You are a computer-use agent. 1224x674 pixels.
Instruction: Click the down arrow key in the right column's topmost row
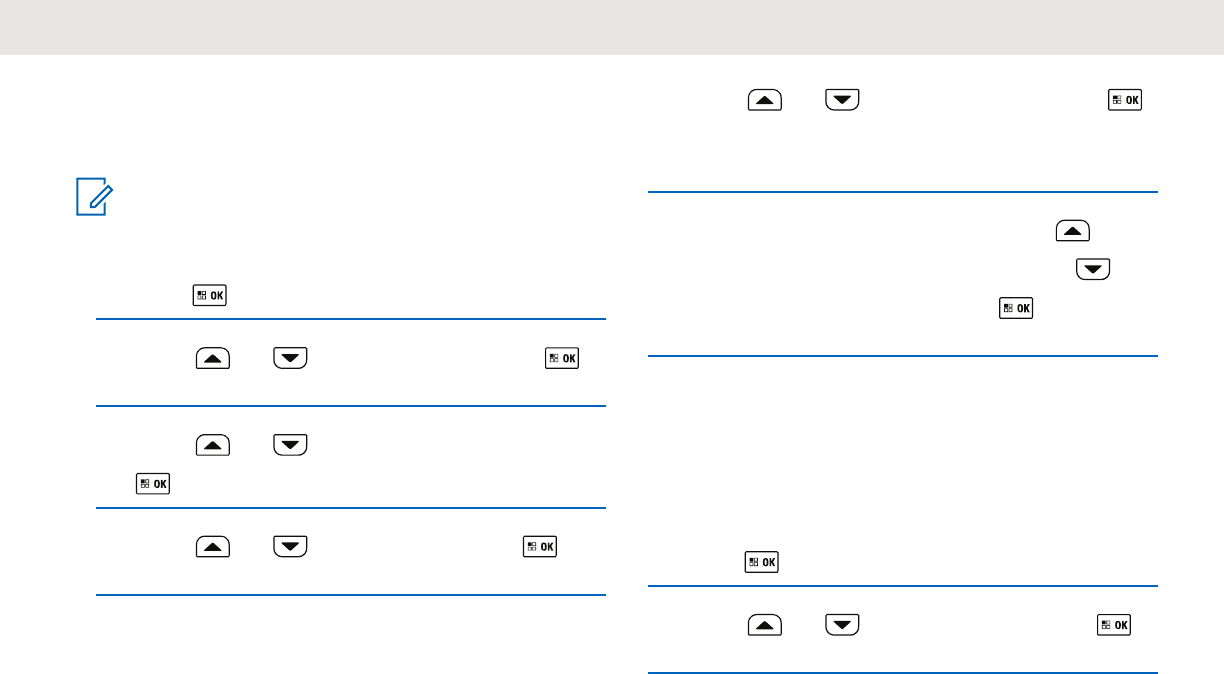click(x=842, y=100)
